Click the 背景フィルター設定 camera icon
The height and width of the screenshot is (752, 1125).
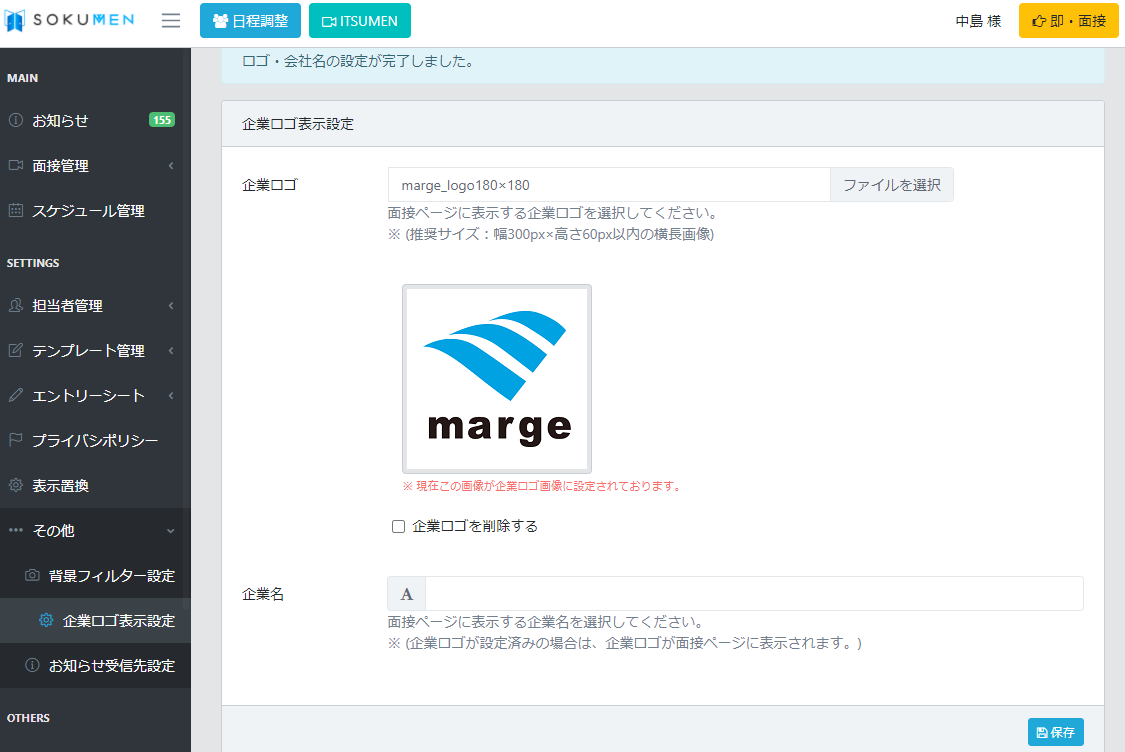coord(32,575)
